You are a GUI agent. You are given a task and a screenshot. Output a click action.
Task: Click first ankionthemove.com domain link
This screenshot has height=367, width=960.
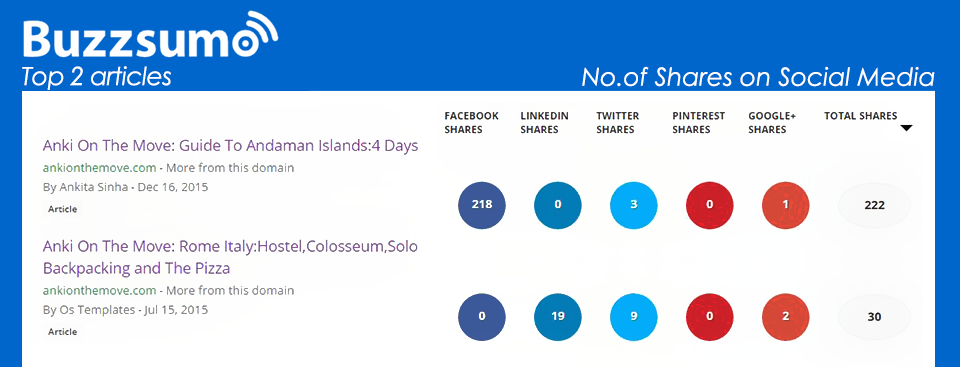(x=99, y=167)
